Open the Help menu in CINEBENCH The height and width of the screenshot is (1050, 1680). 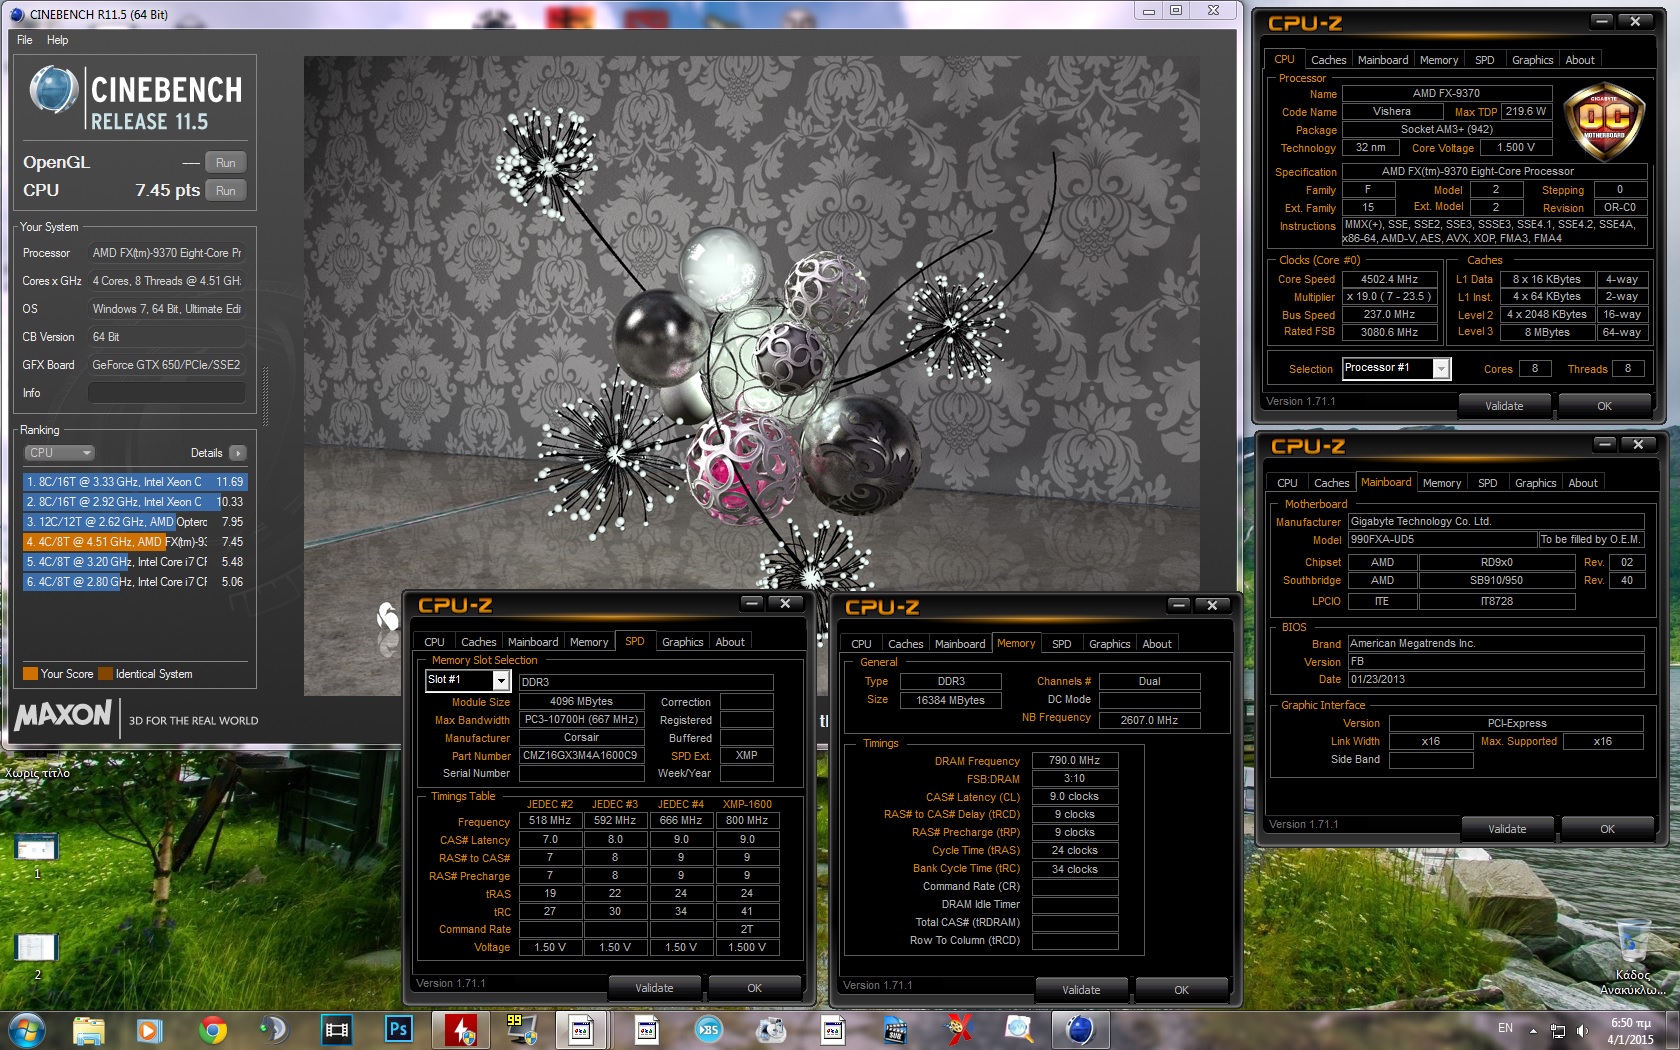(x=58, y=40)
